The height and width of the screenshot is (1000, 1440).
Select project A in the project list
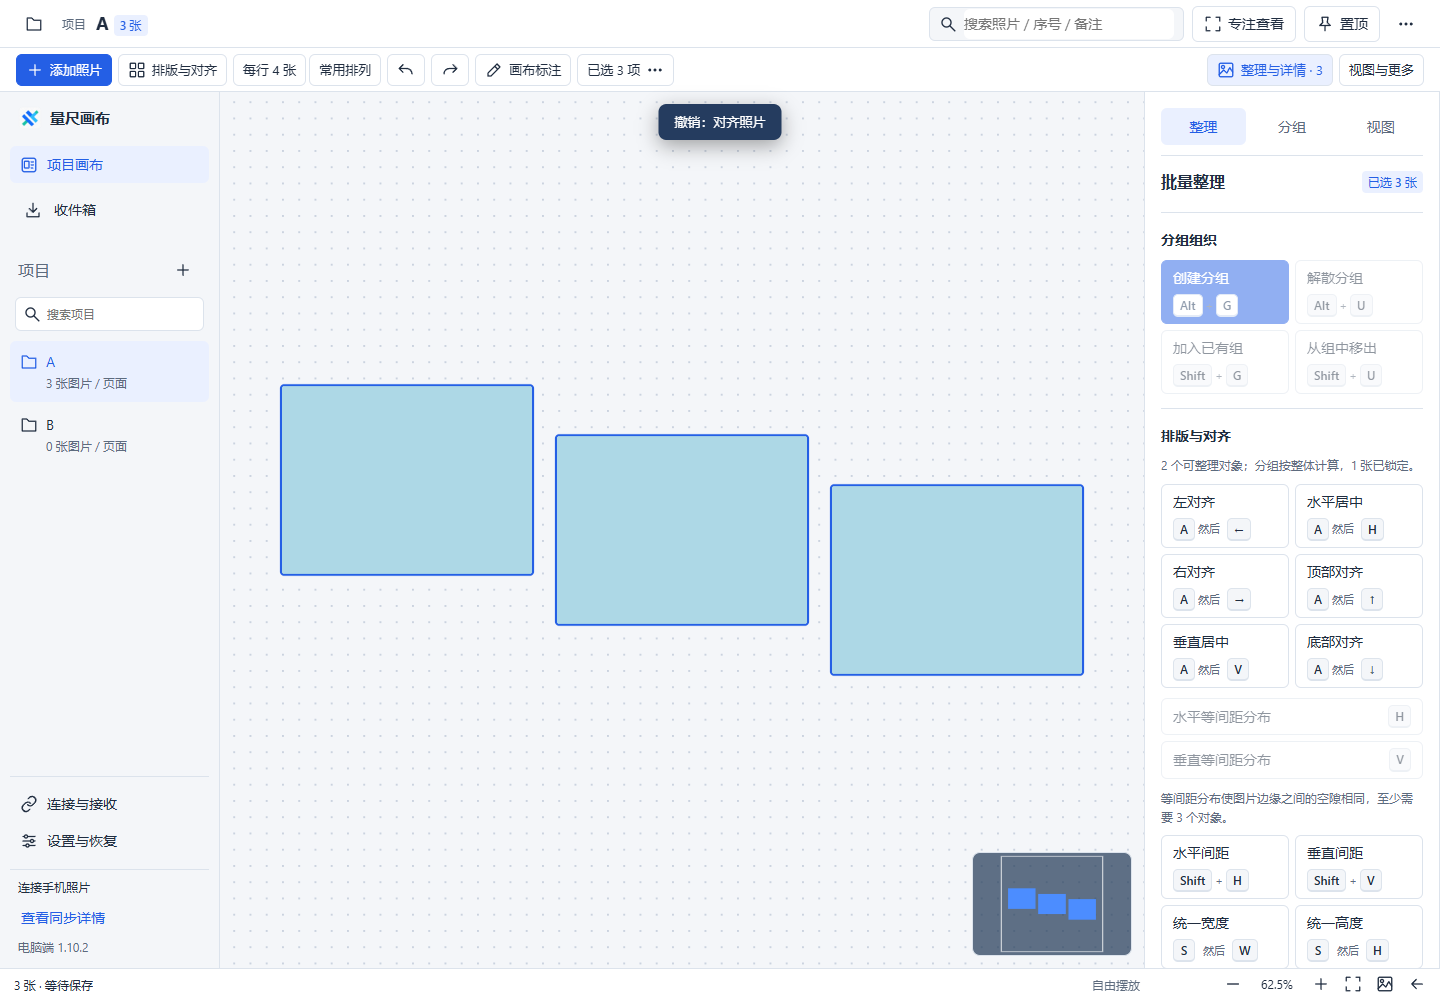[x=110, y=372]
